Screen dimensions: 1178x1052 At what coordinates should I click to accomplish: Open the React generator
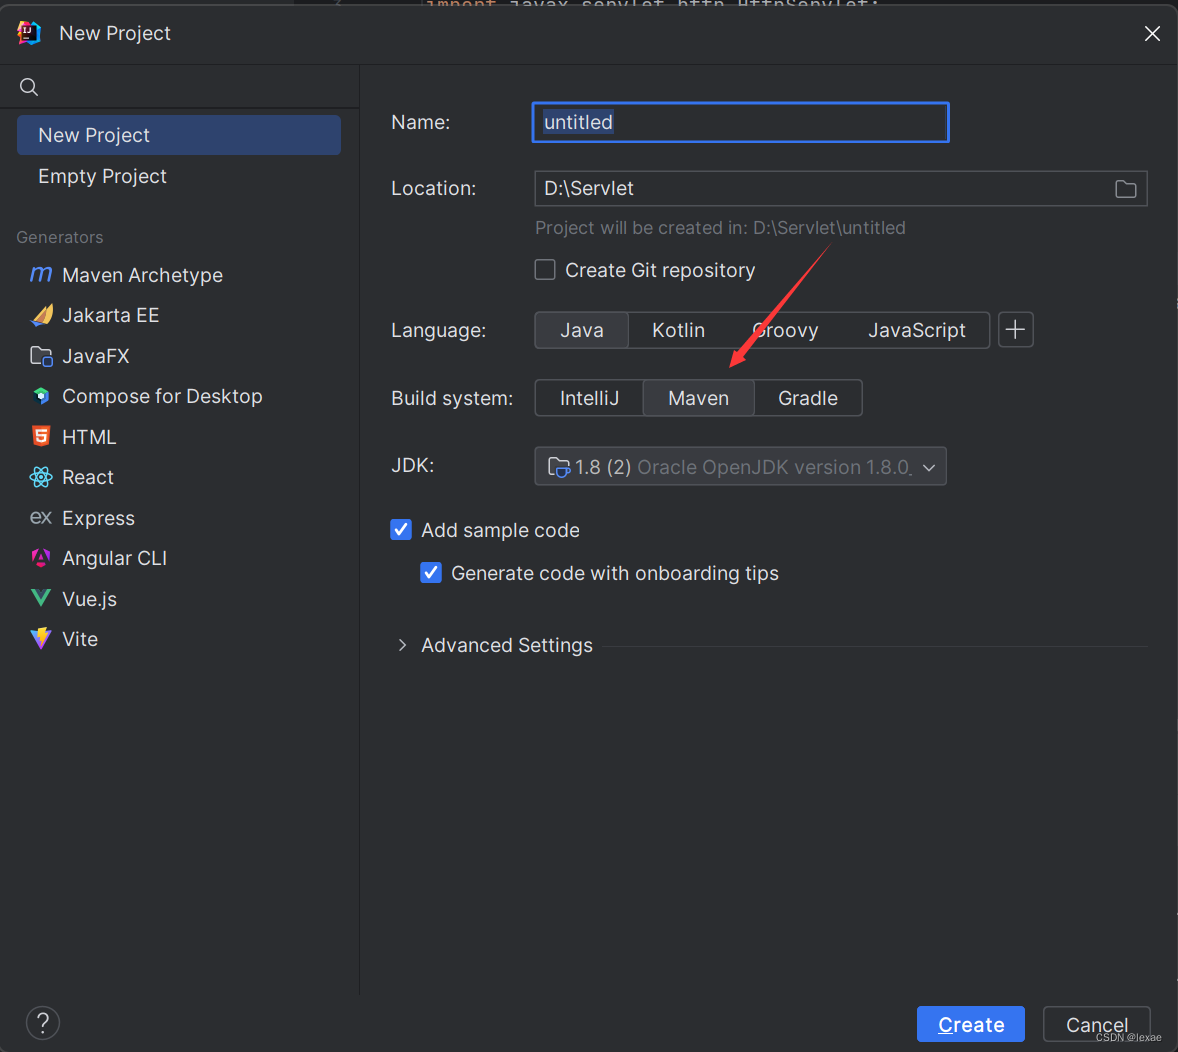[179, 477]
